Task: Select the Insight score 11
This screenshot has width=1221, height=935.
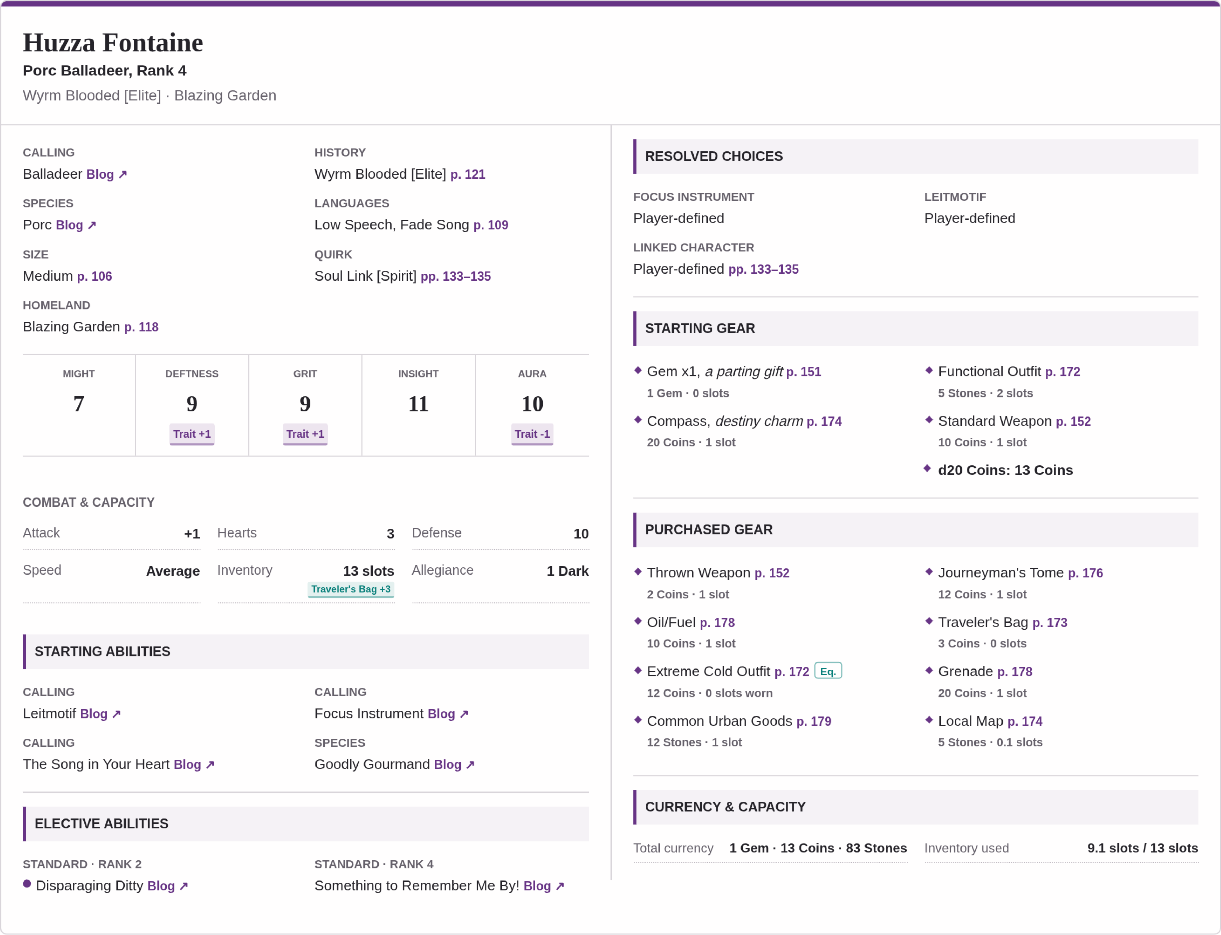Action: [418, 404]
